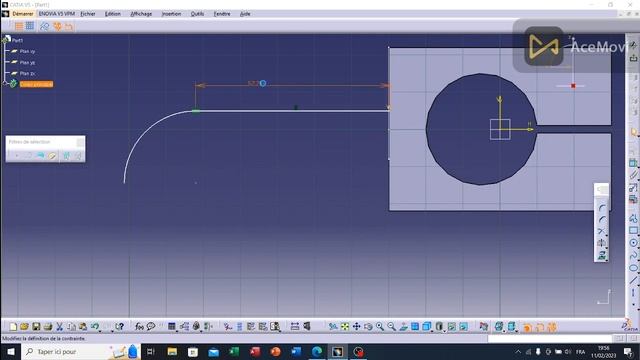Expand the Corps principal tree node
Viewport: 640px width, 360px height.
click(5, 83)
